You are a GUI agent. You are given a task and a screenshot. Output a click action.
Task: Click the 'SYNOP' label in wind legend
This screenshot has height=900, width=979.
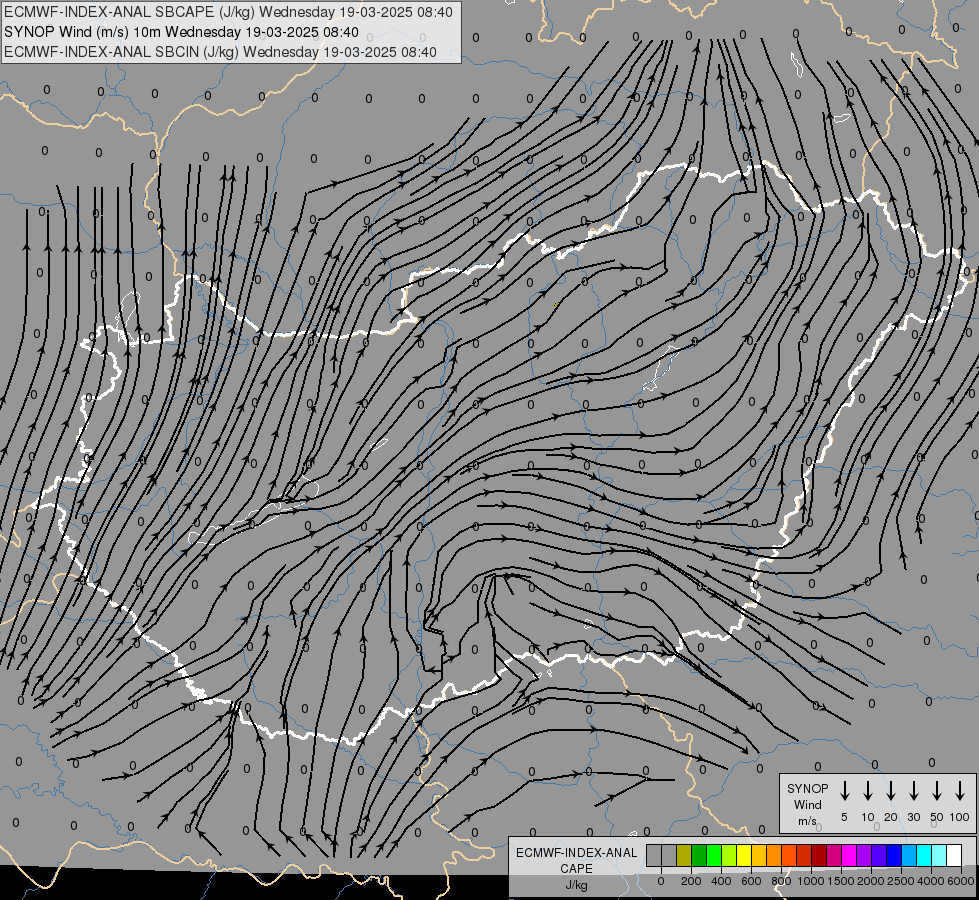click(x=807, y=788)
